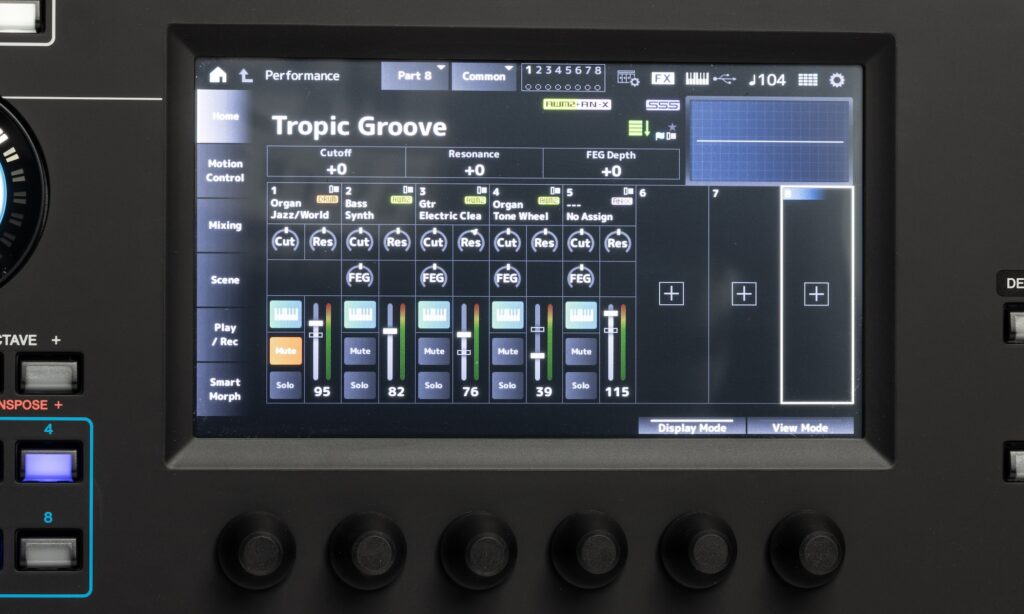Open the Display Mode selector

[x=692, y=427]
